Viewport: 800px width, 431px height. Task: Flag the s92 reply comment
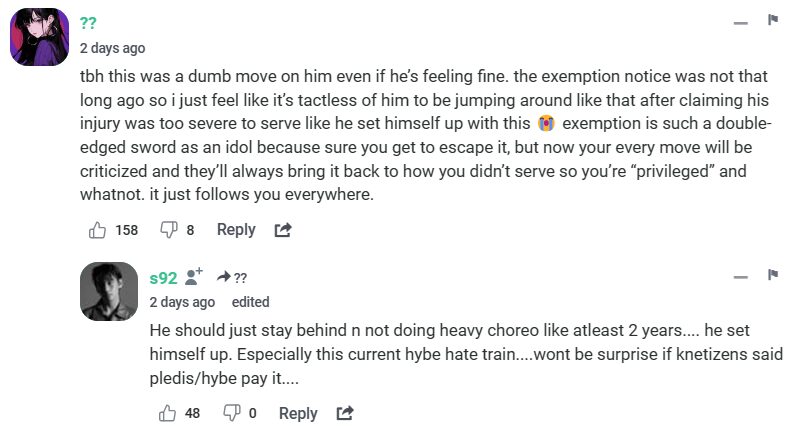tap(773, 275)
